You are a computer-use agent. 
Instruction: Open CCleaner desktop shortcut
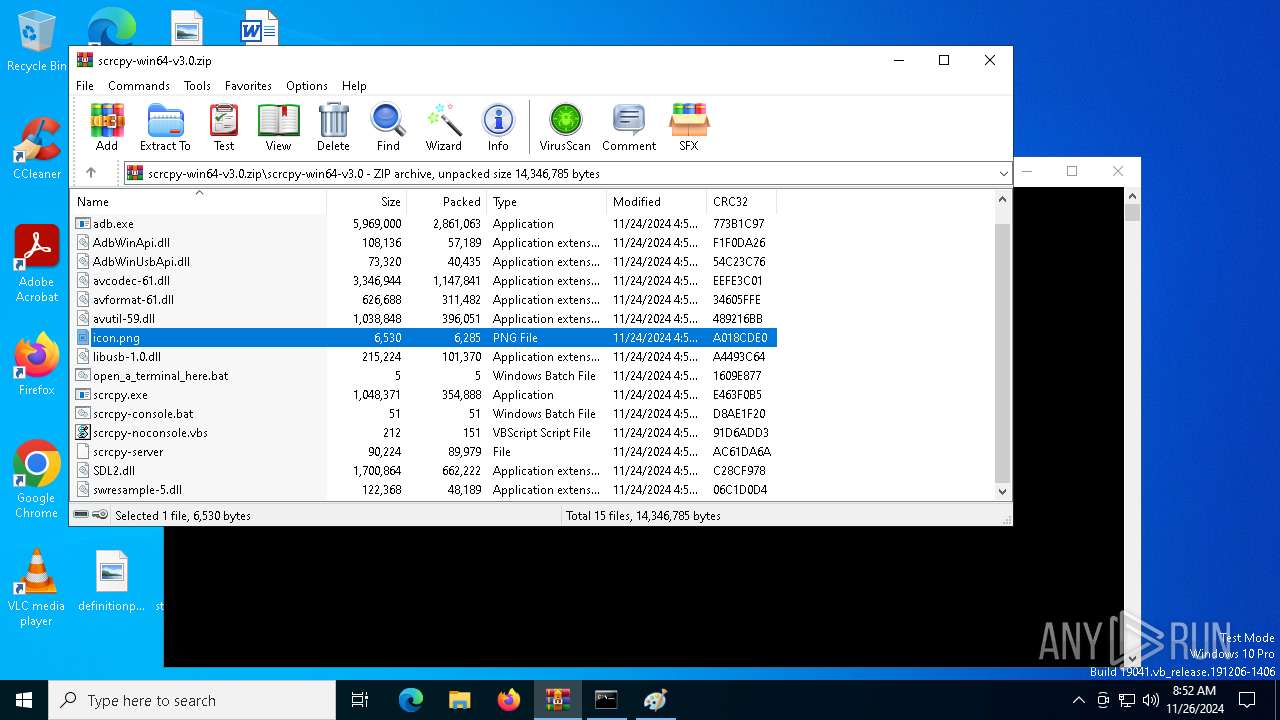[x=36, y=149]
